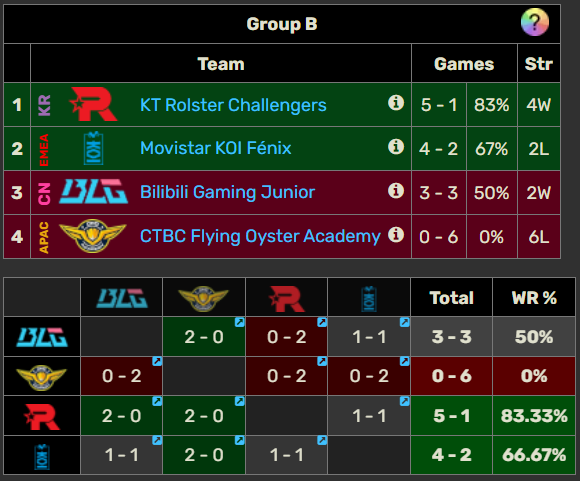Click KT Rolster row logo in crosstable

(x=42, y=417)
